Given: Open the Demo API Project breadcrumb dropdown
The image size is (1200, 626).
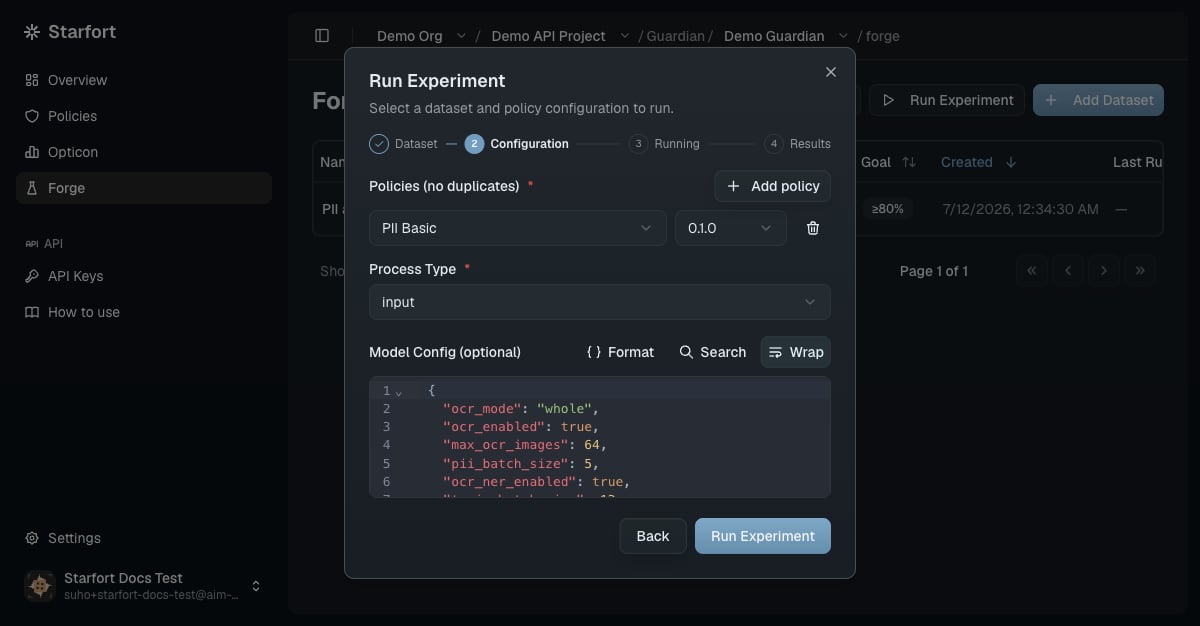Looking at the screenshot, I should point(625,36).
